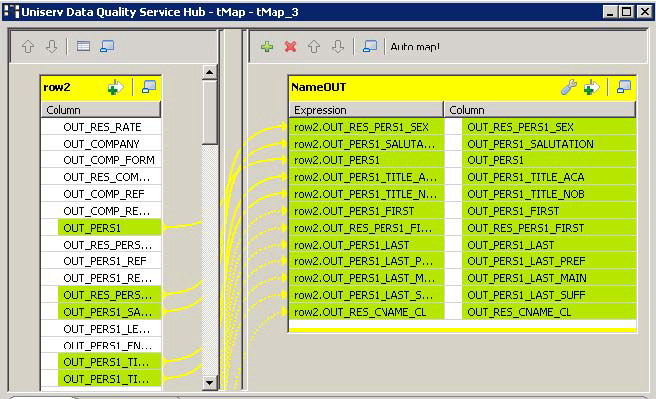Viewport: 656px width, 399px height.
Task: Click expression row2.OUT_PERS1_SALUTA...
Action: click(x=366, y=143)
